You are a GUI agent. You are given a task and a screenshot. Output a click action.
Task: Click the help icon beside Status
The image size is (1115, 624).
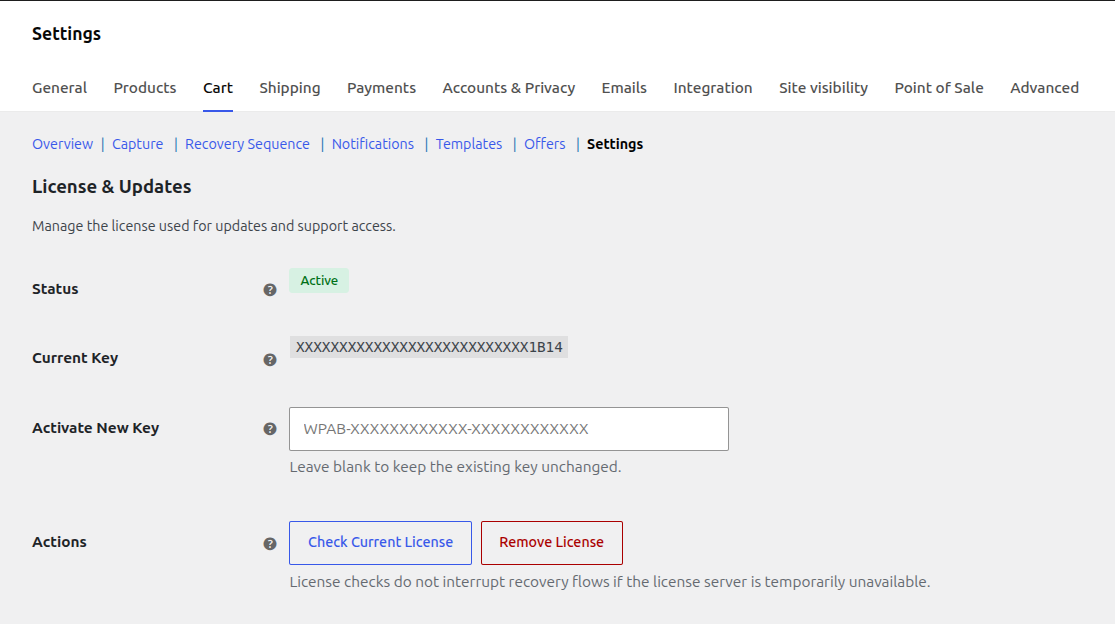click(270, 290)
